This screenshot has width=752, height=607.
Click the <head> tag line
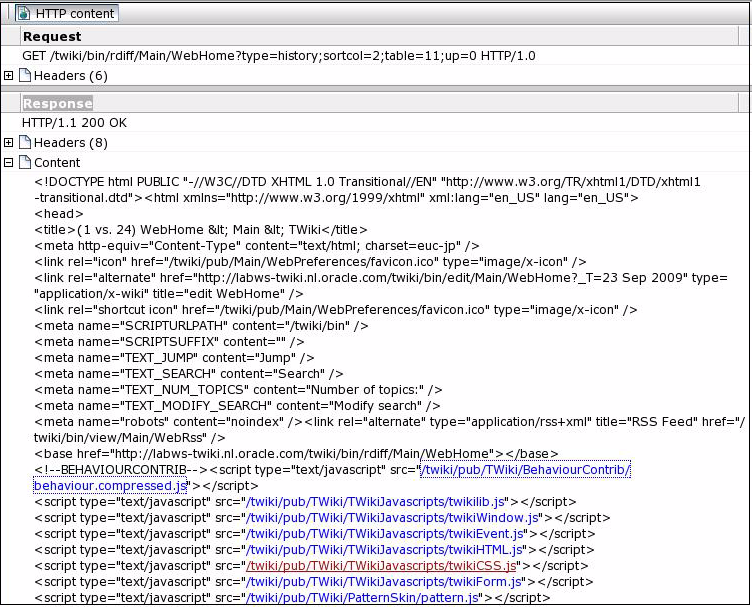59,214
